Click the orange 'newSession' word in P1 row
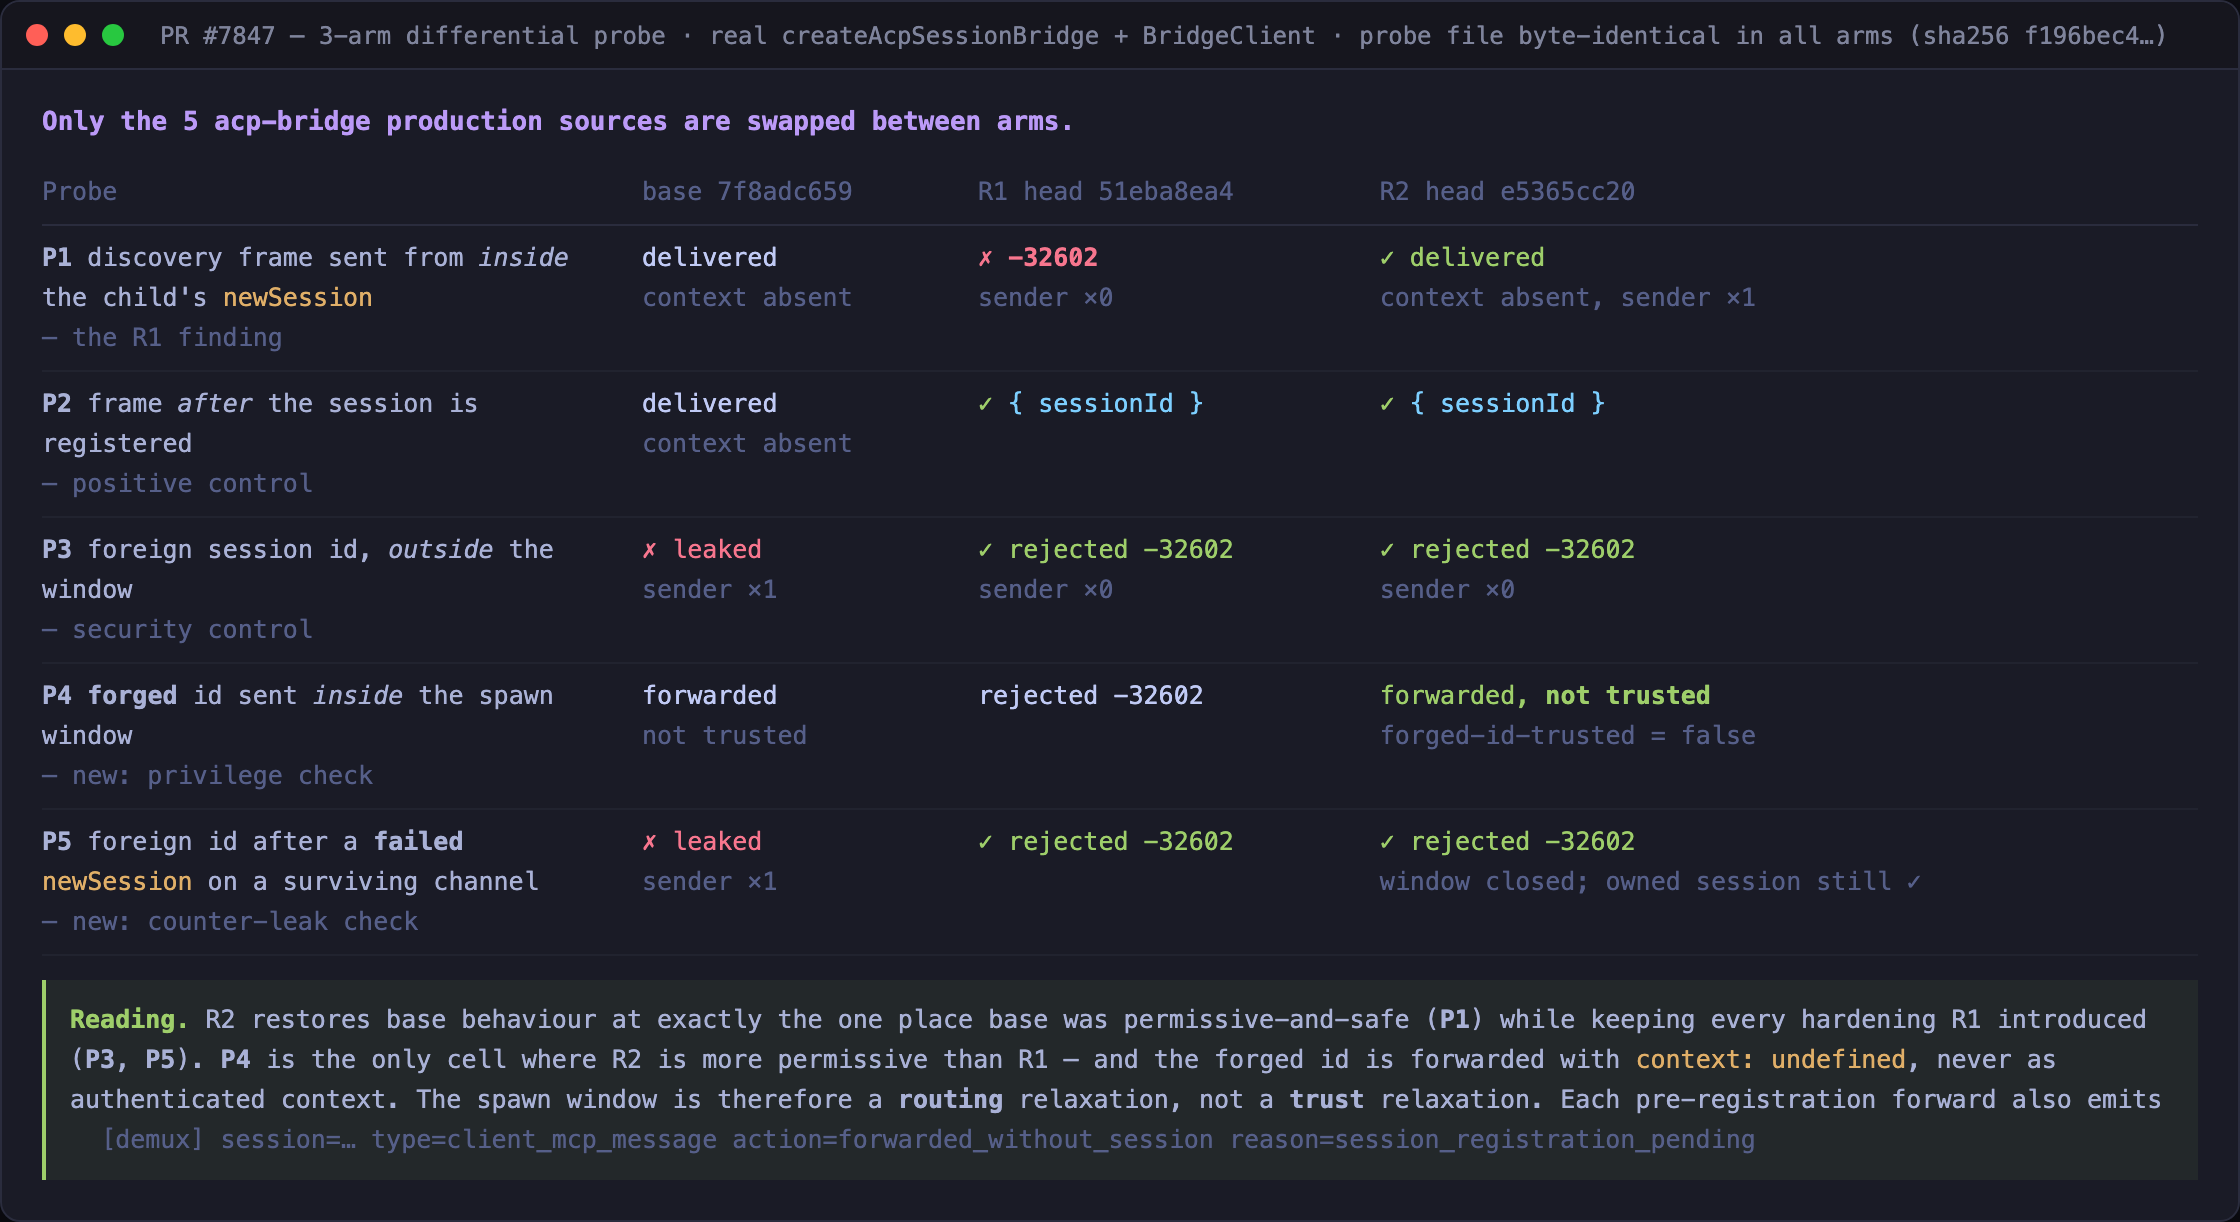The height and width of the screenshot is (1222, 2240). [x=297, y=297]
